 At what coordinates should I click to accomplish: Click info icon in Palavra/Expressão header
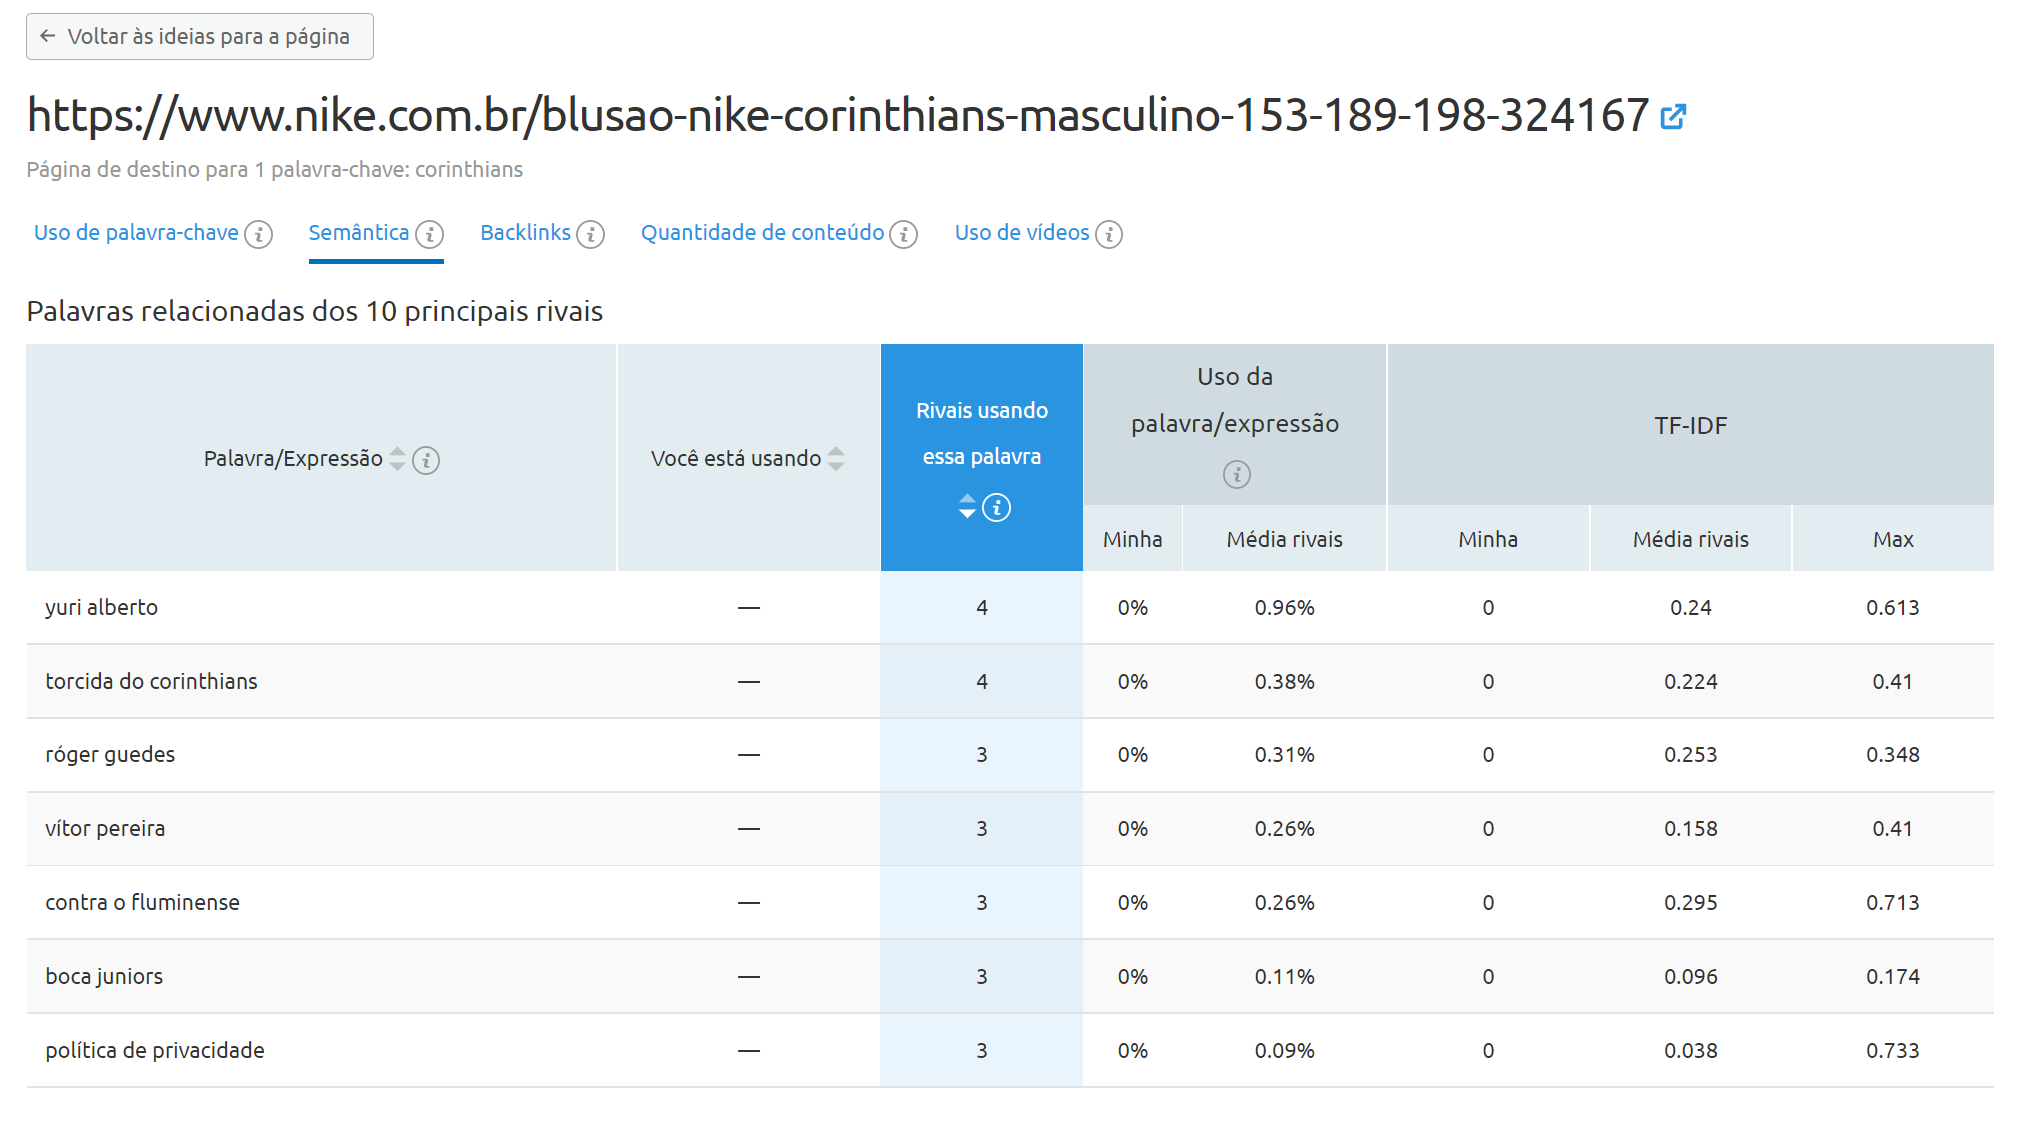tap(426, 460)
